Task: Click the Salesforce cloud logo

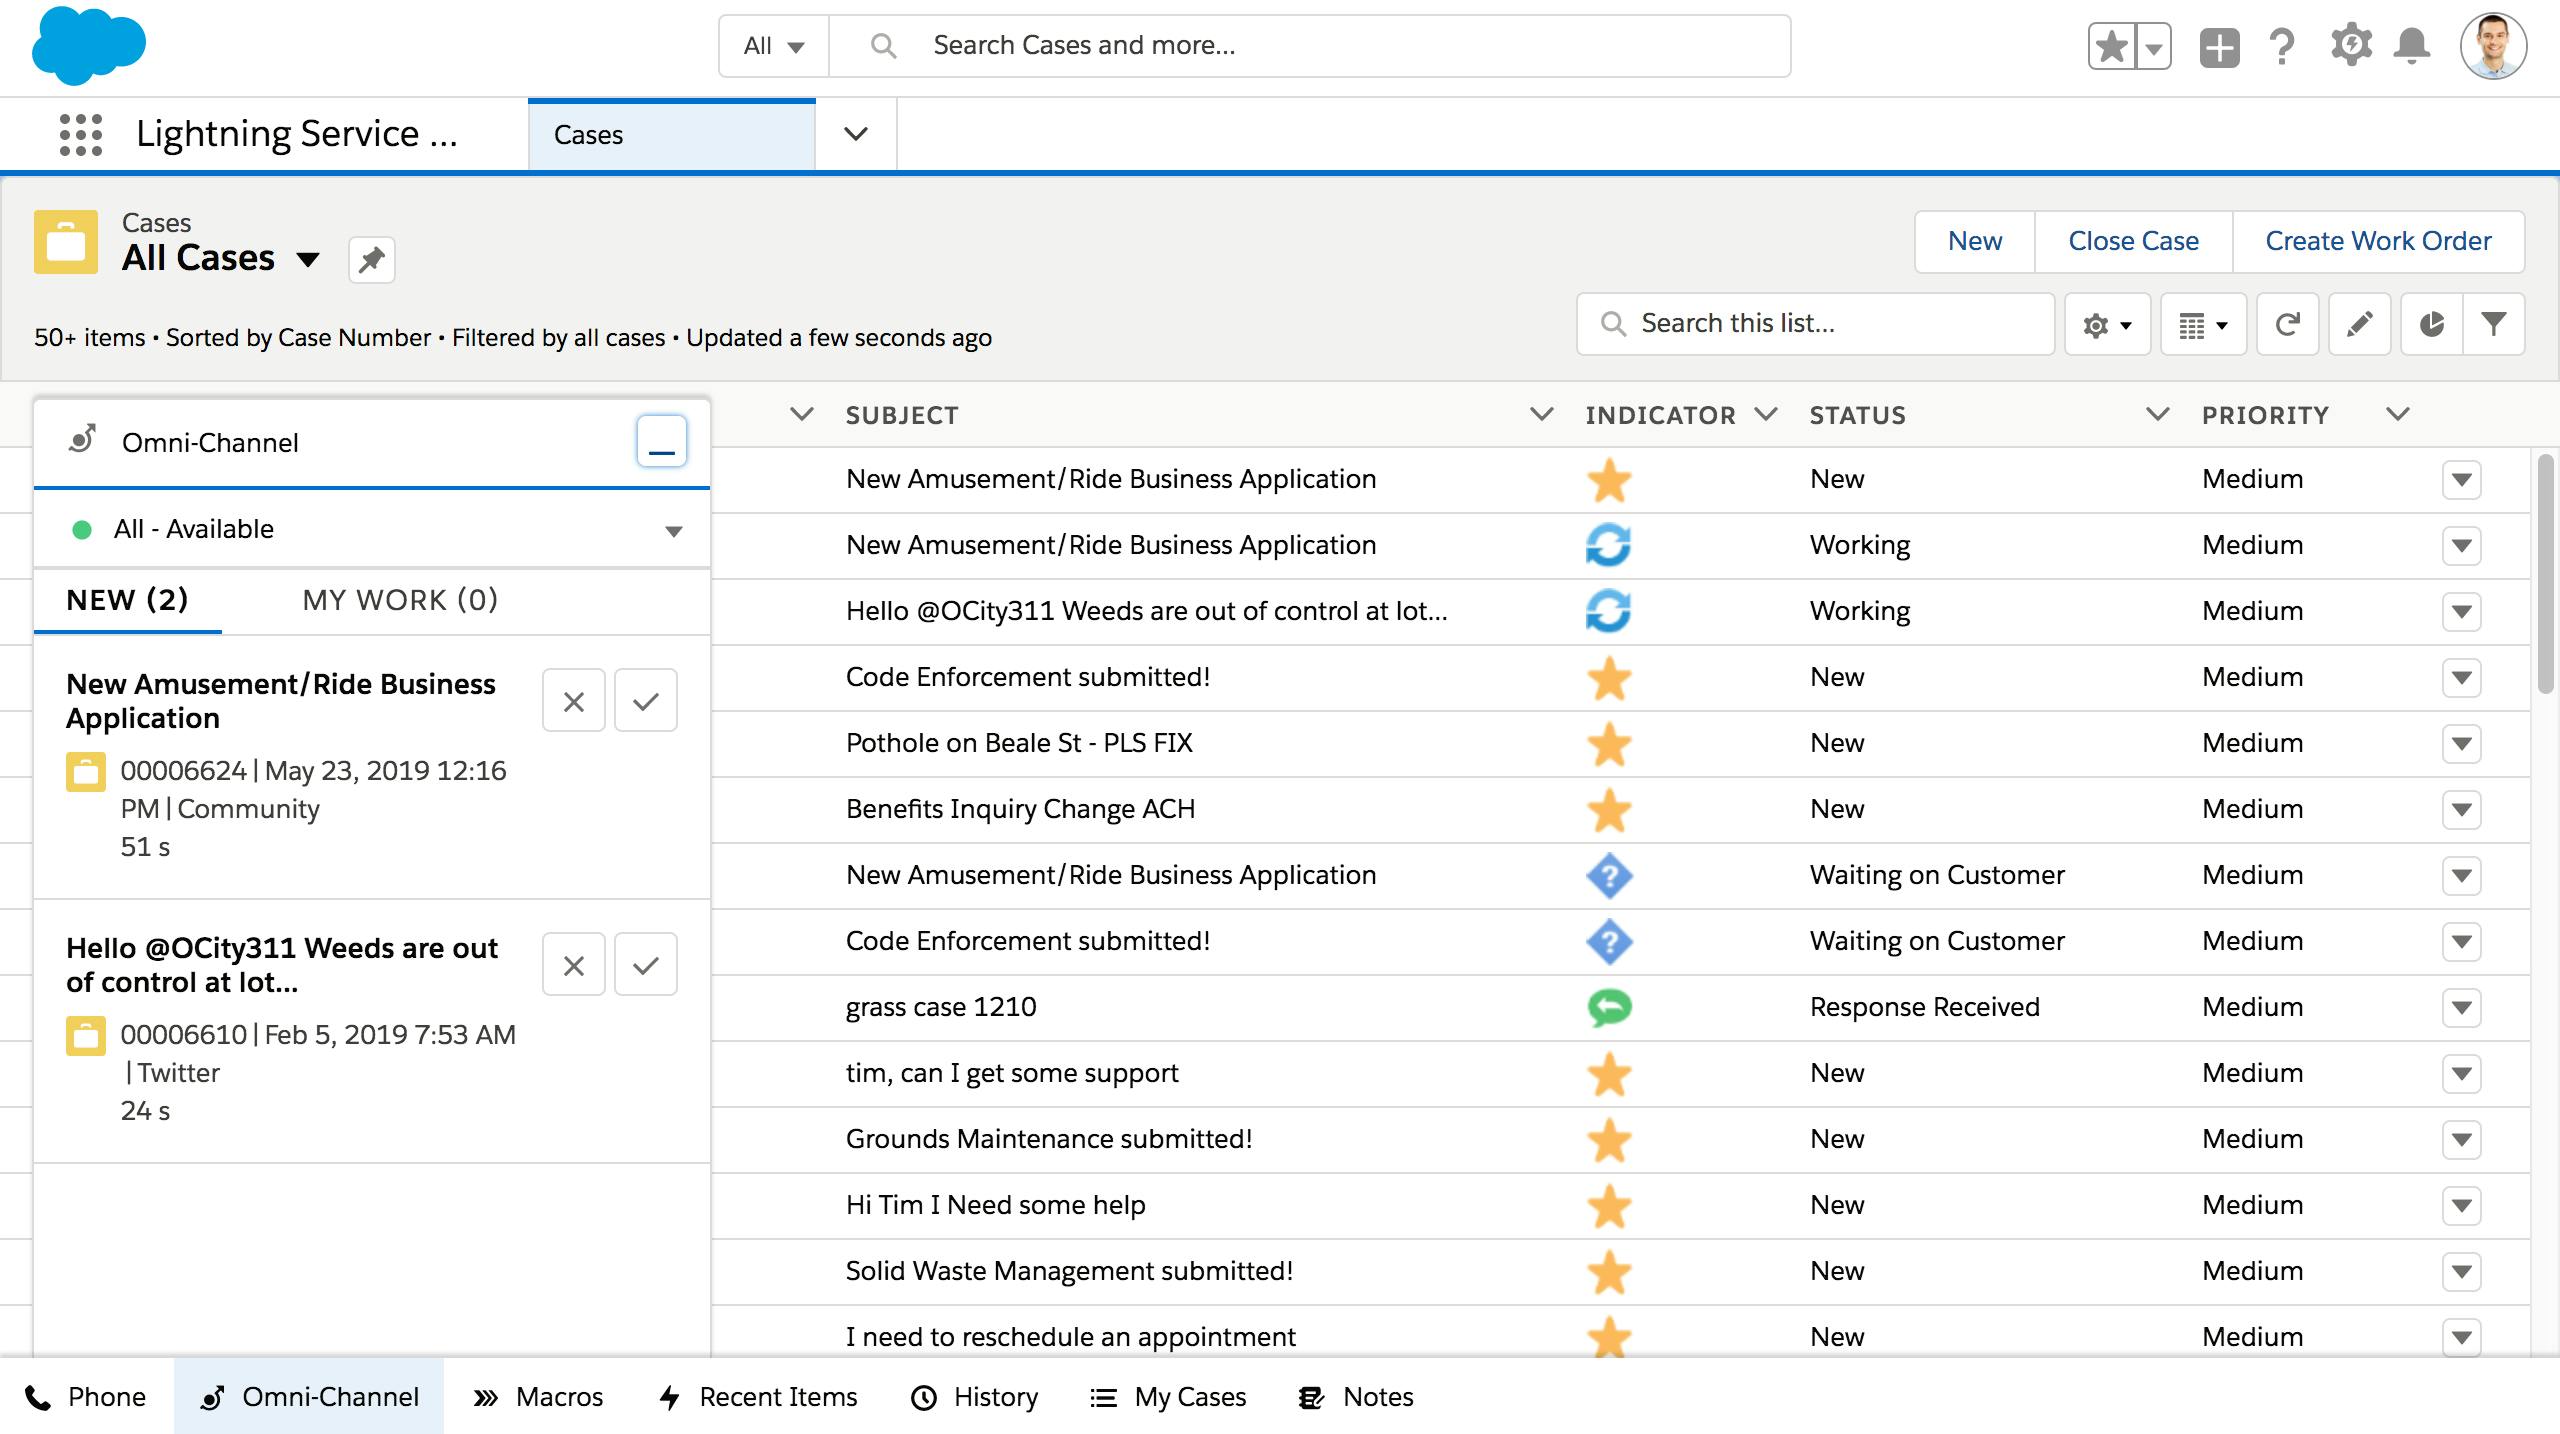Action: tap(89, 45)
